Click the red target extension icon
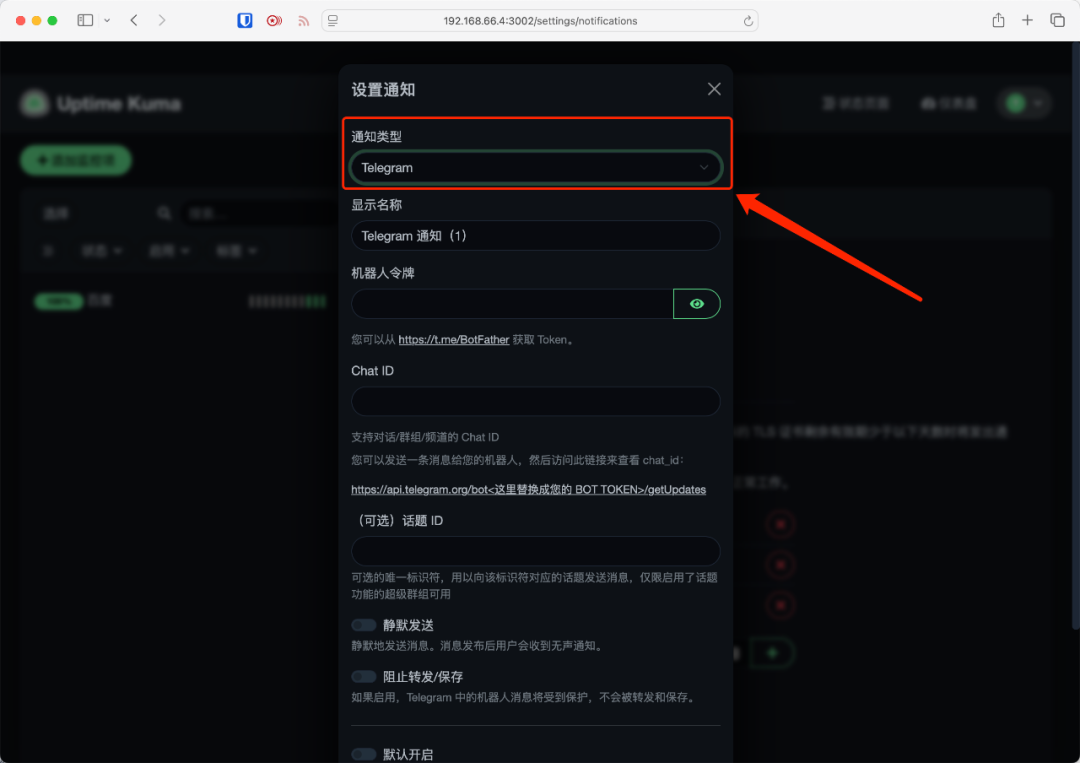 pos(274,21)
